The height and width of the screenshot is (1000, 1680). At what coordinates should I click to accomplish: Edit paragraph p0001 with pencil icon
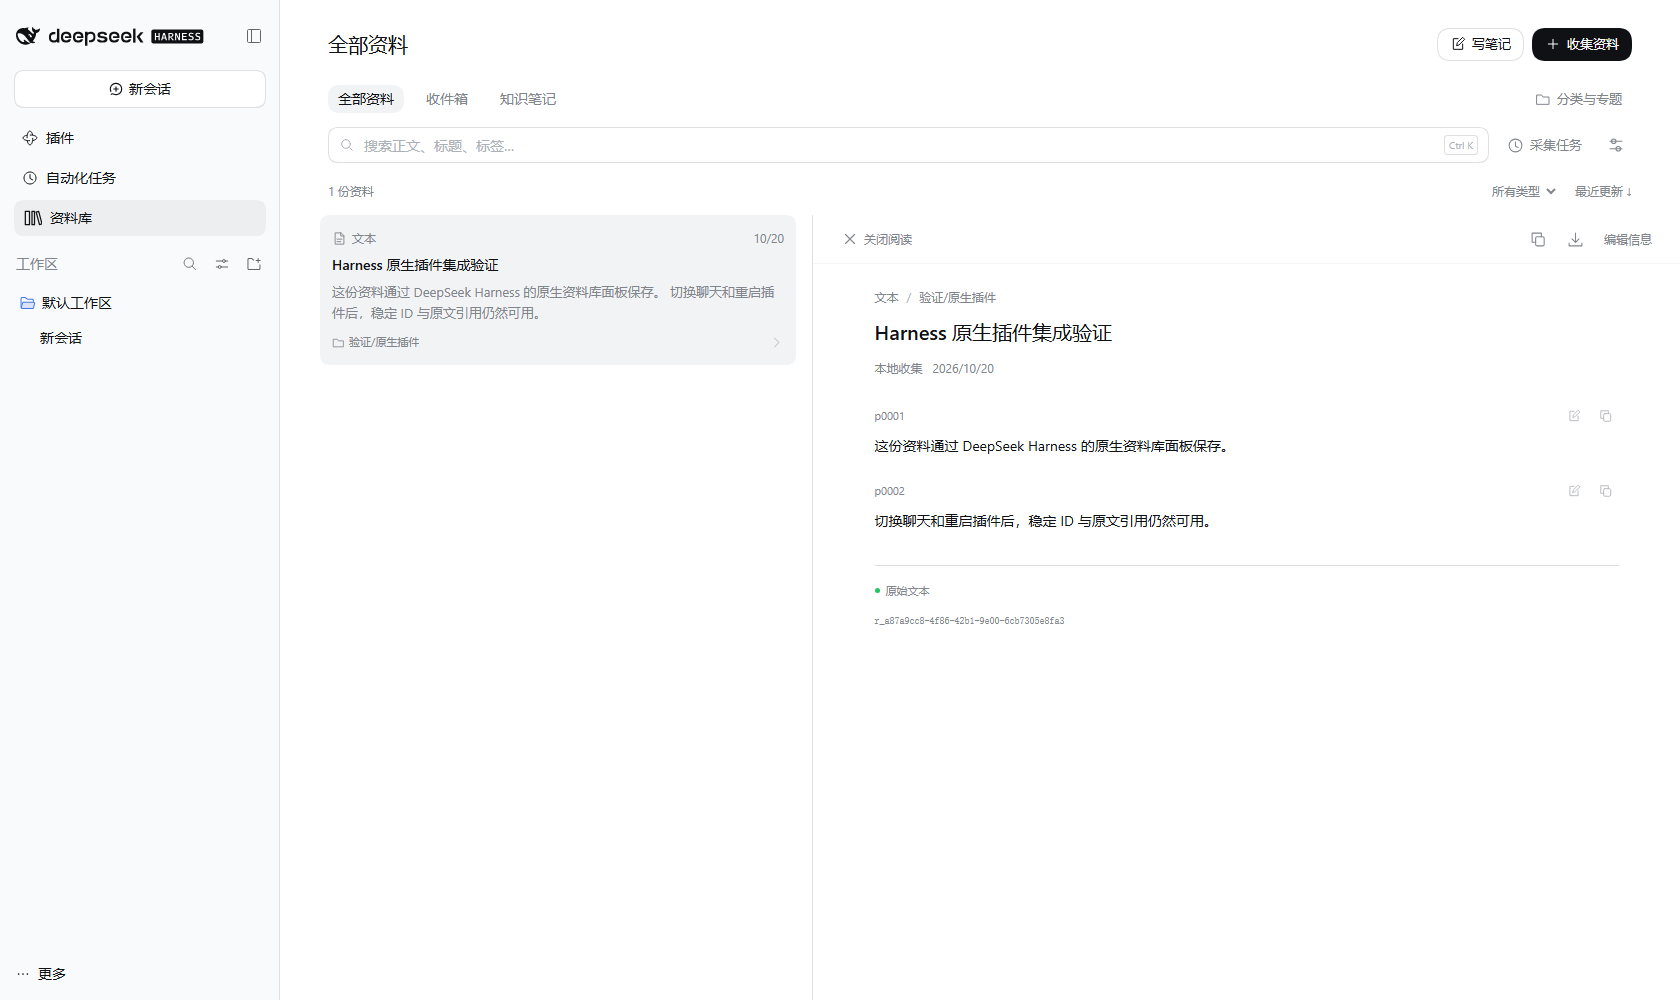[x=1574, y=416]
